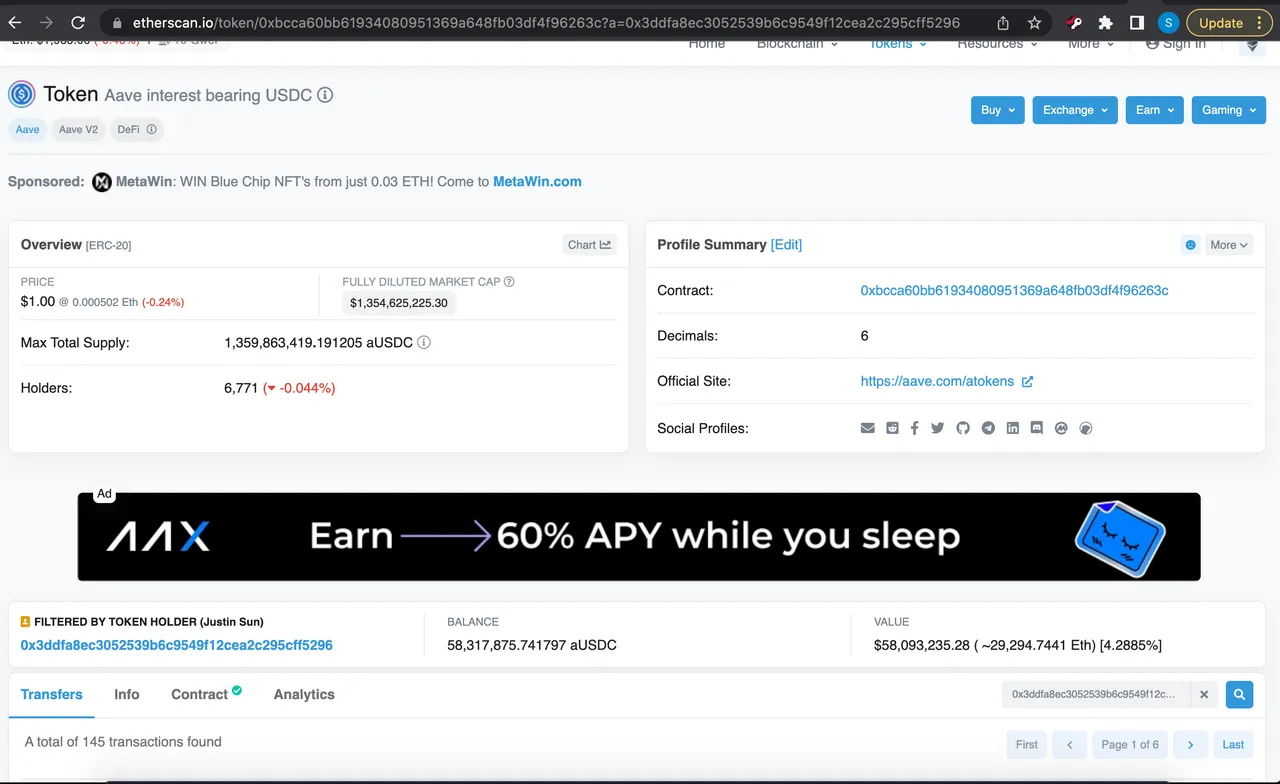Click the share icon in the address bar
The image size is (1280, 784).
(1003, 22)
